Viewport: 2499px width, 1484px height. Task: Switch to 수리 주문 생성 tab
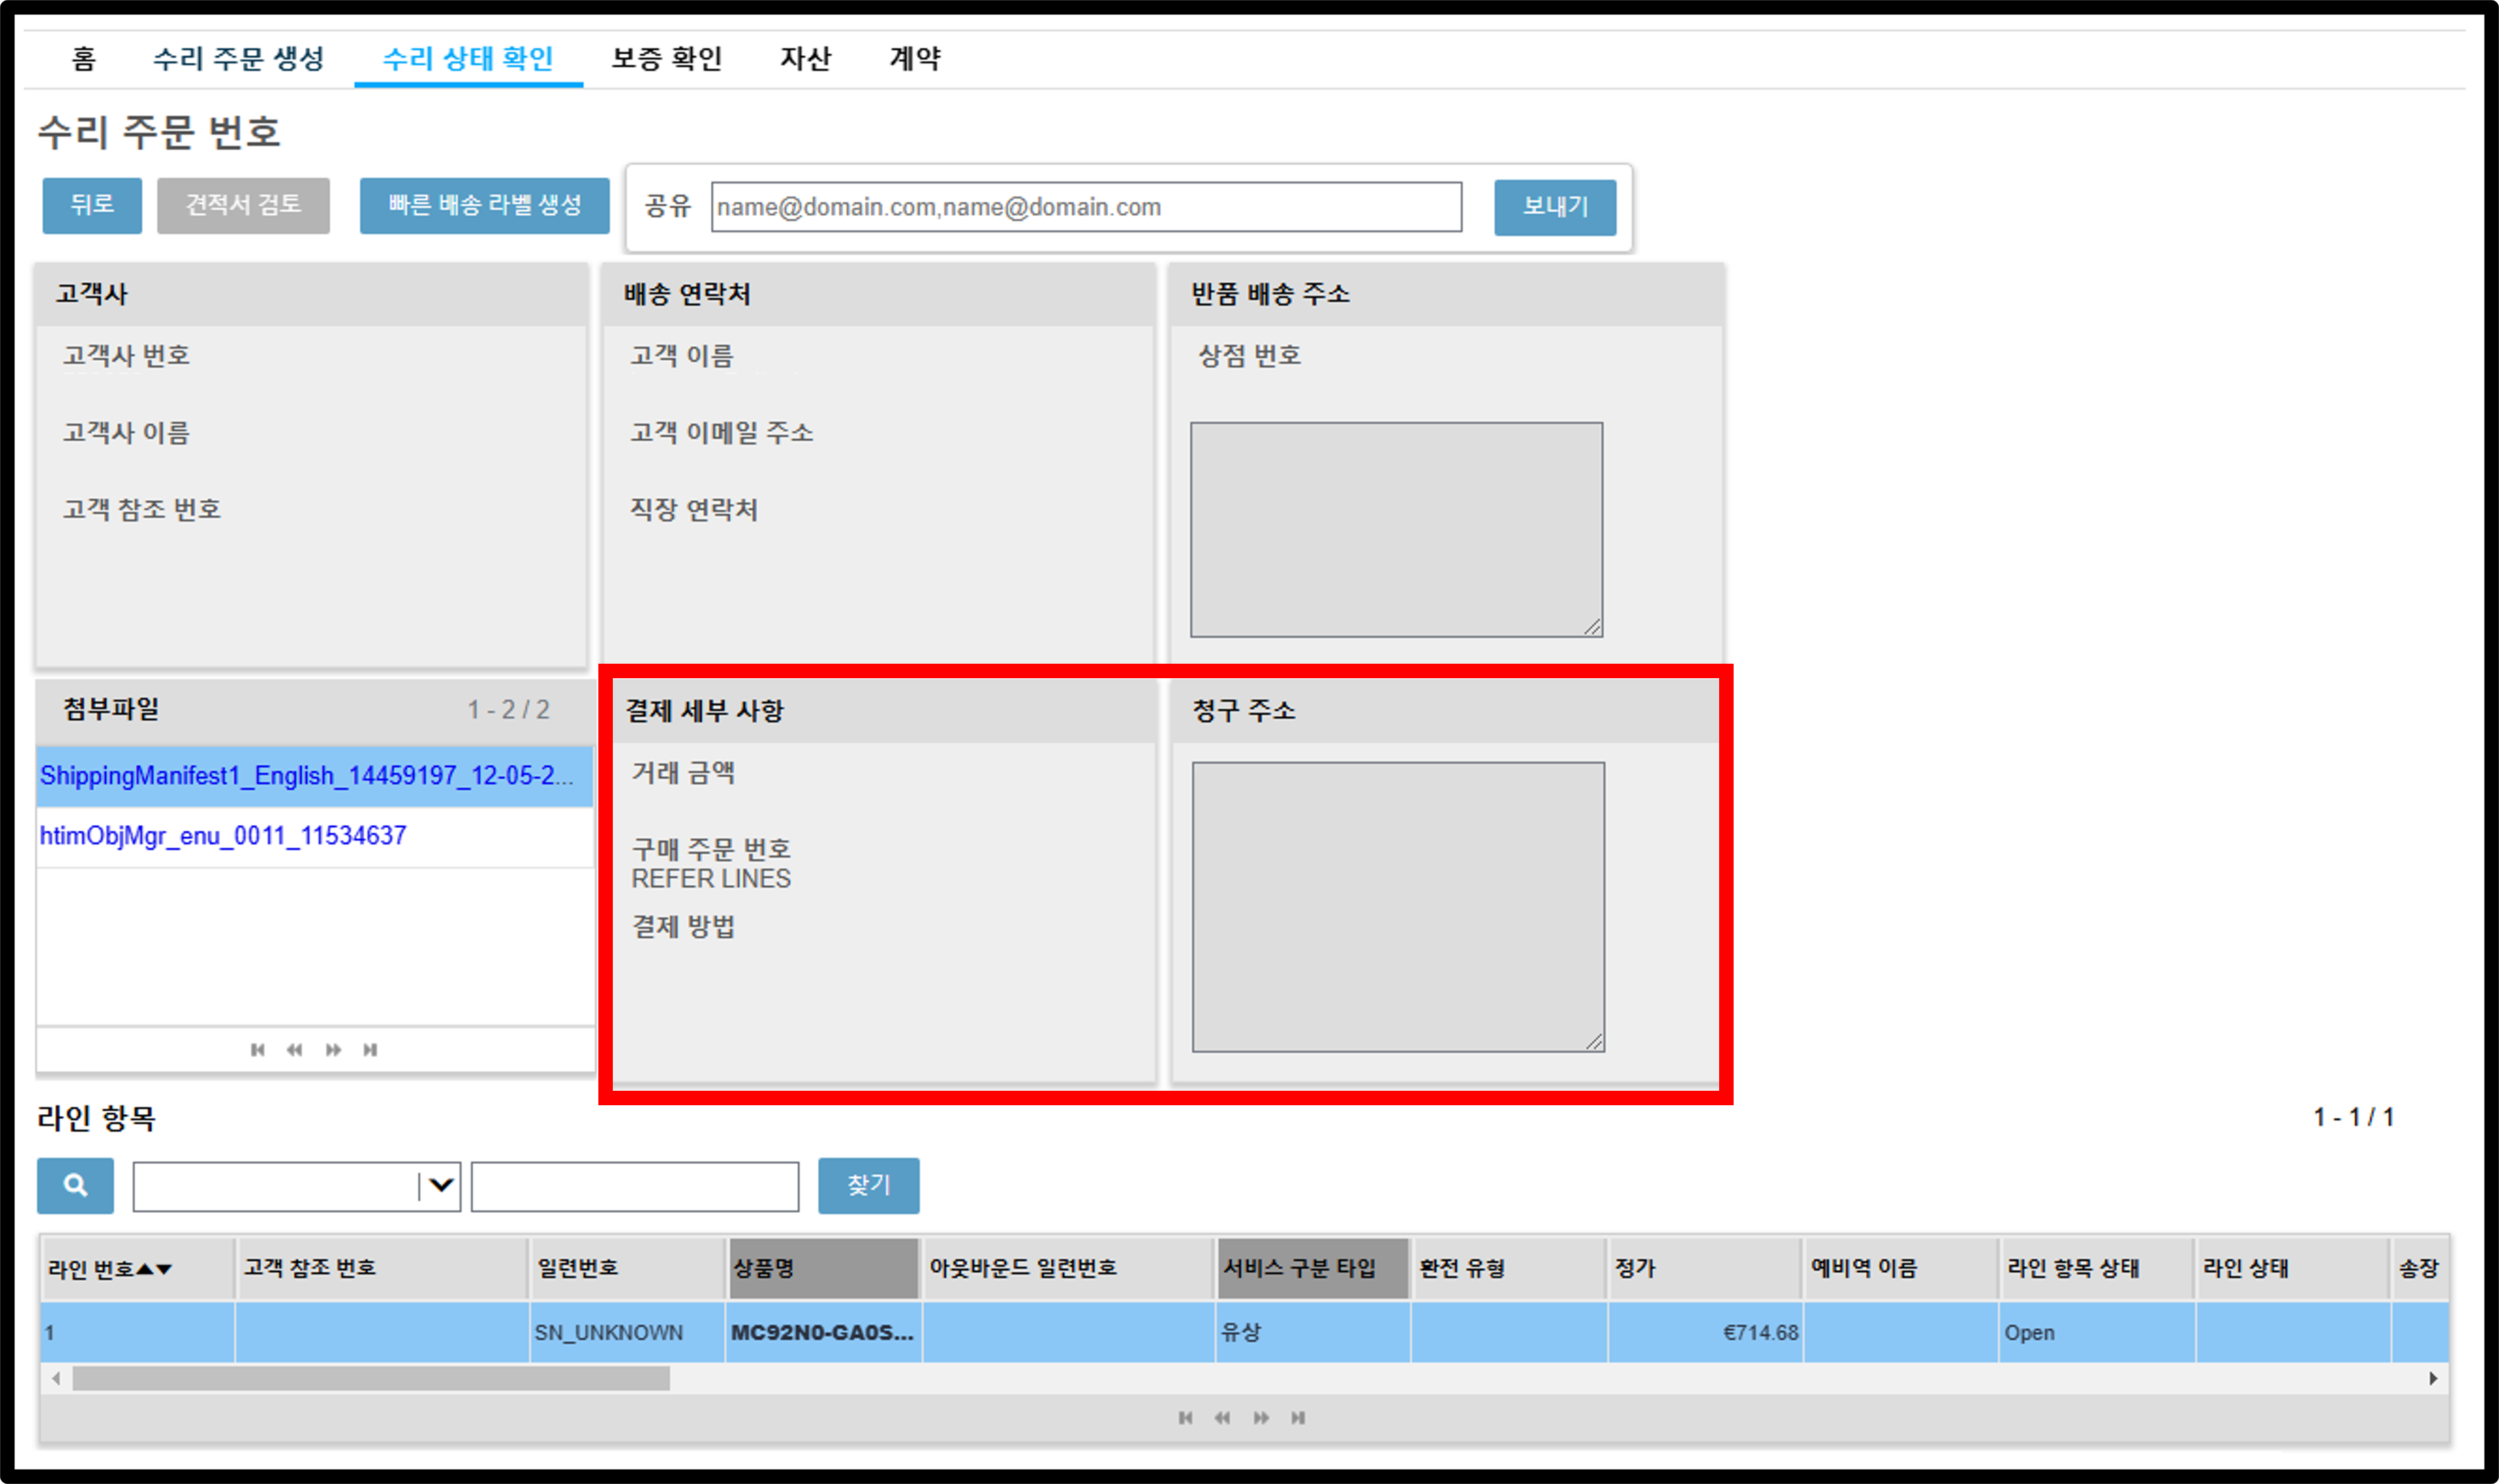[x=238, y=58]
